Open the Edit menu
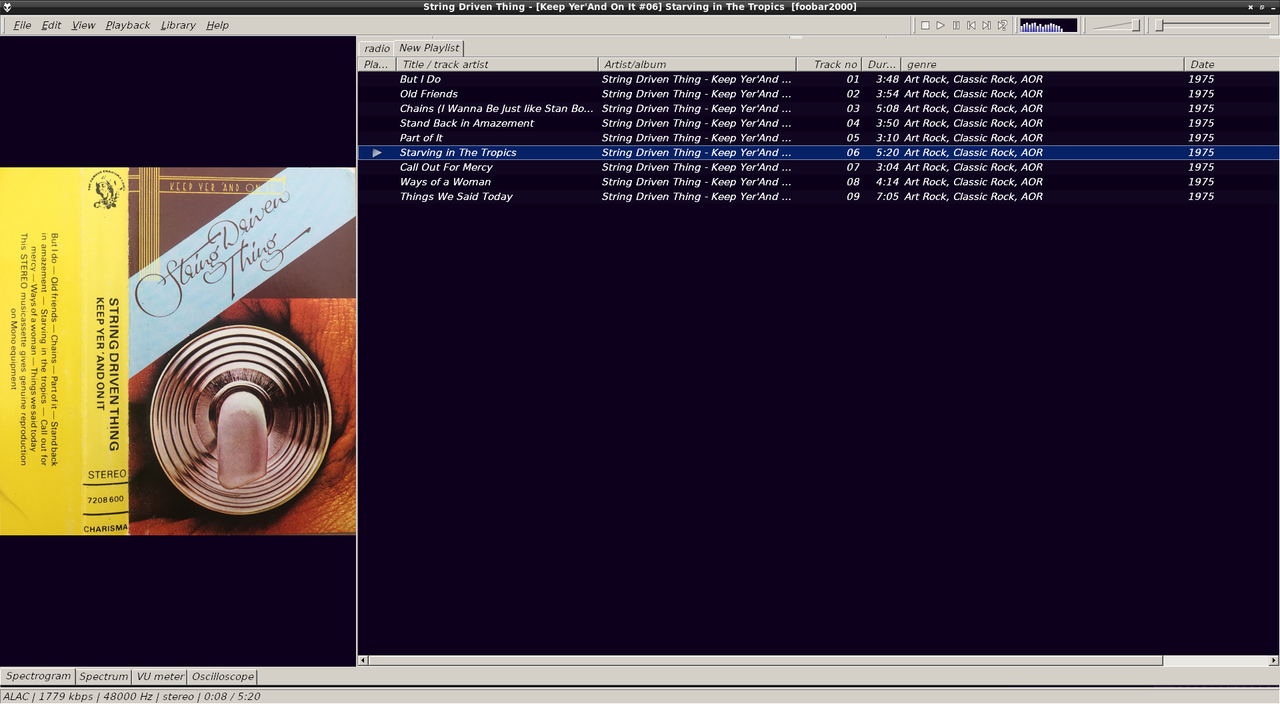The image size is (1280, 704). tap(51, 25)
